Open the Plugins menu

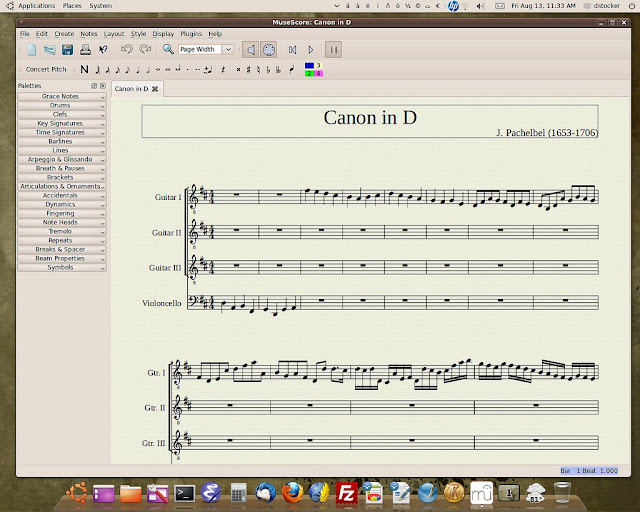(x=191, y=34)
